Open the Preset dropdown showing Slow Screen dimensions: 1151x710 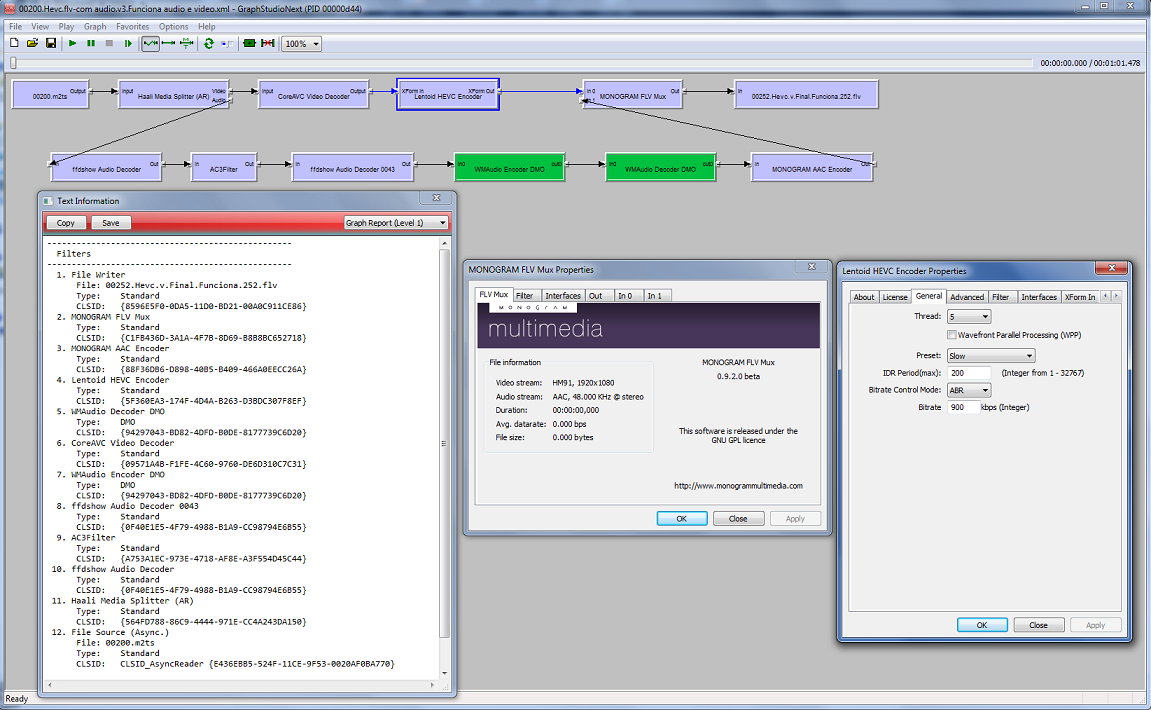(991, 356)
